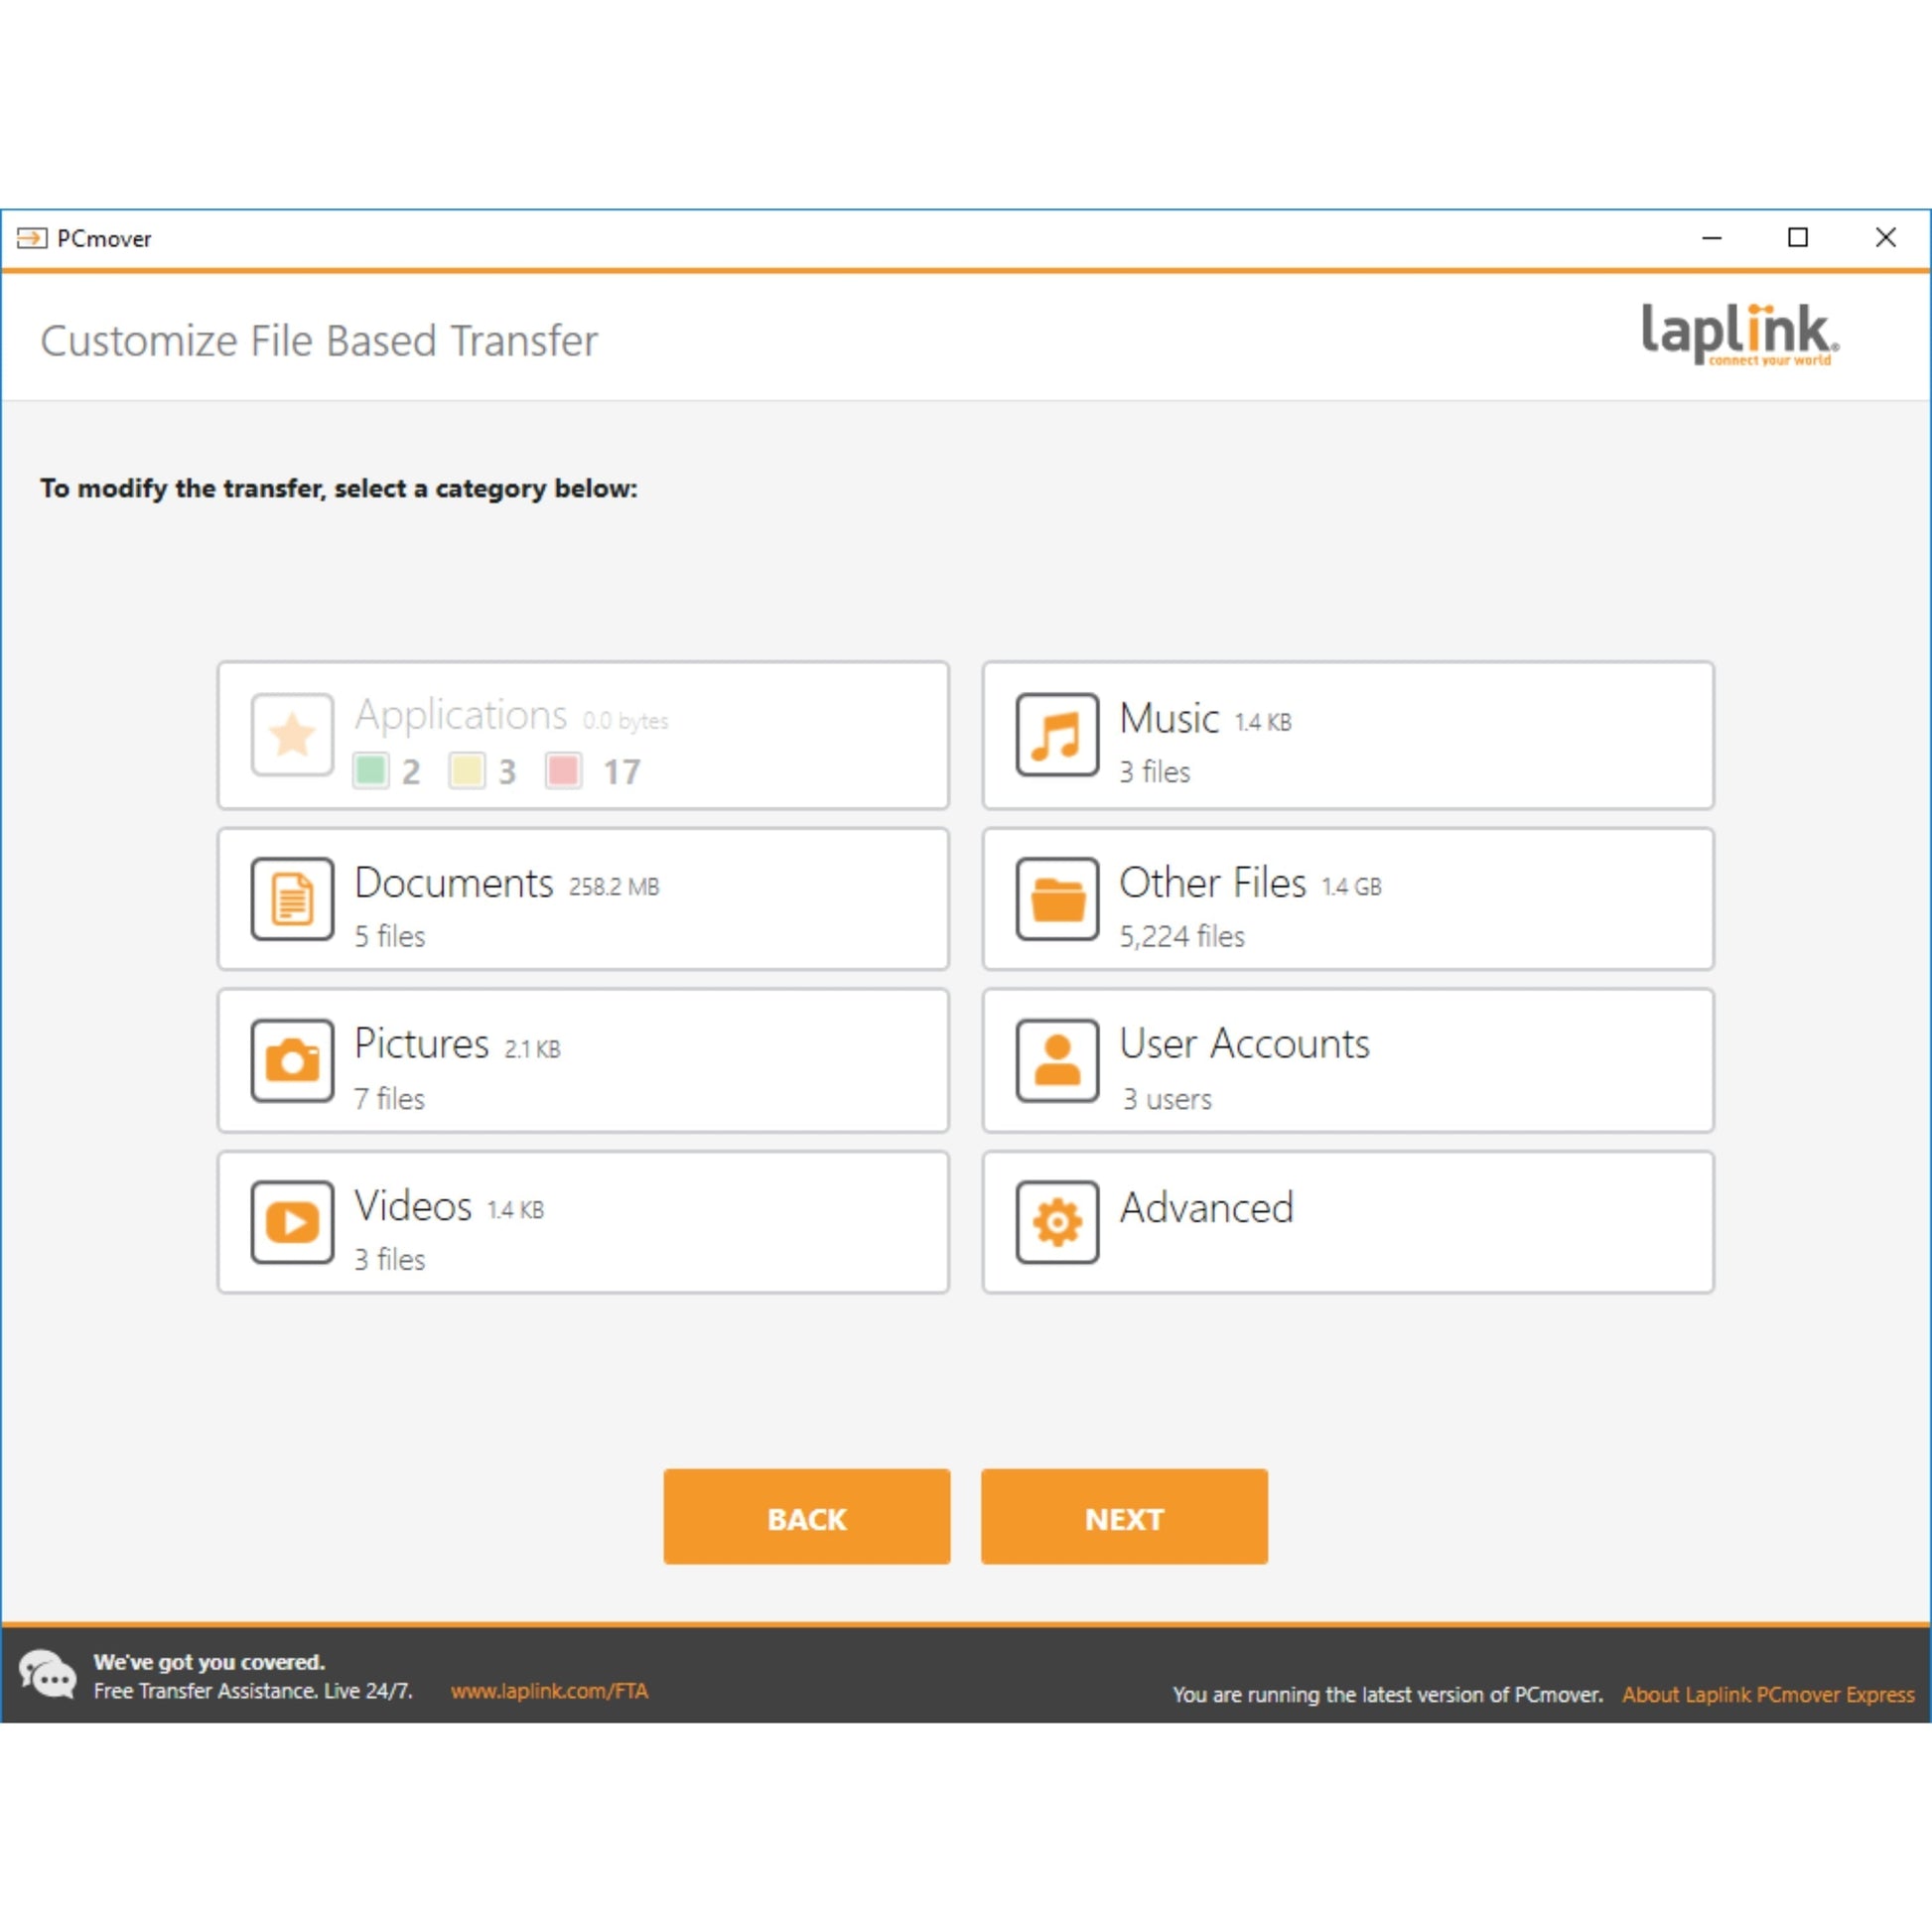The width and height of the screenshot is (1932, 1932).
Task: Proceed with the NEXT button
Action: (1124, 1516)
